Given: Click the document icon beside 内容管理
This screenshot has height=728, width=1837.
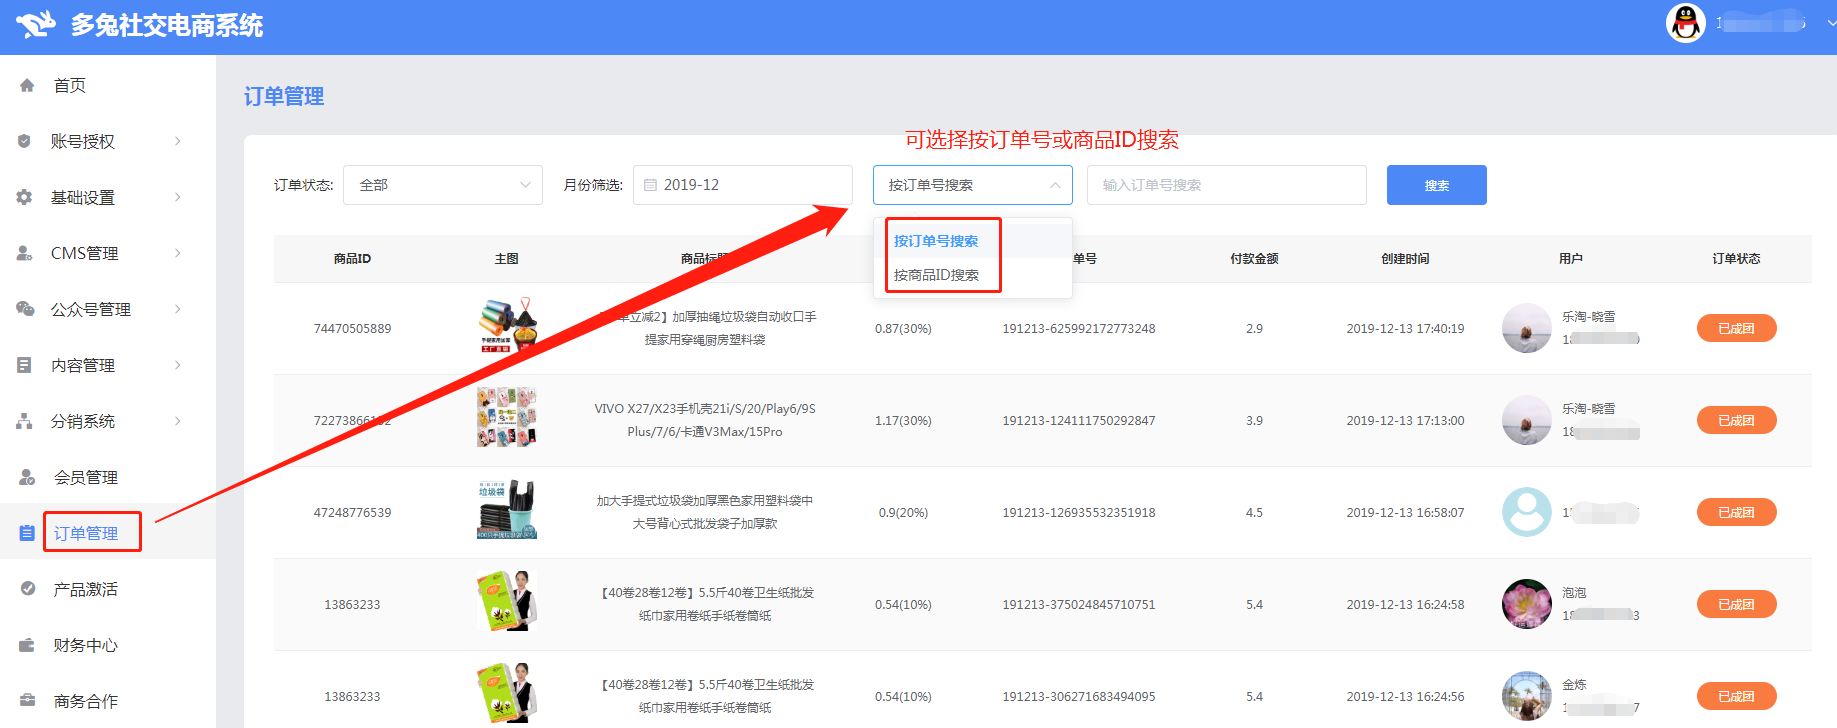Looking at the screenshot, I should pyautogui.click(x=24, y=365).
